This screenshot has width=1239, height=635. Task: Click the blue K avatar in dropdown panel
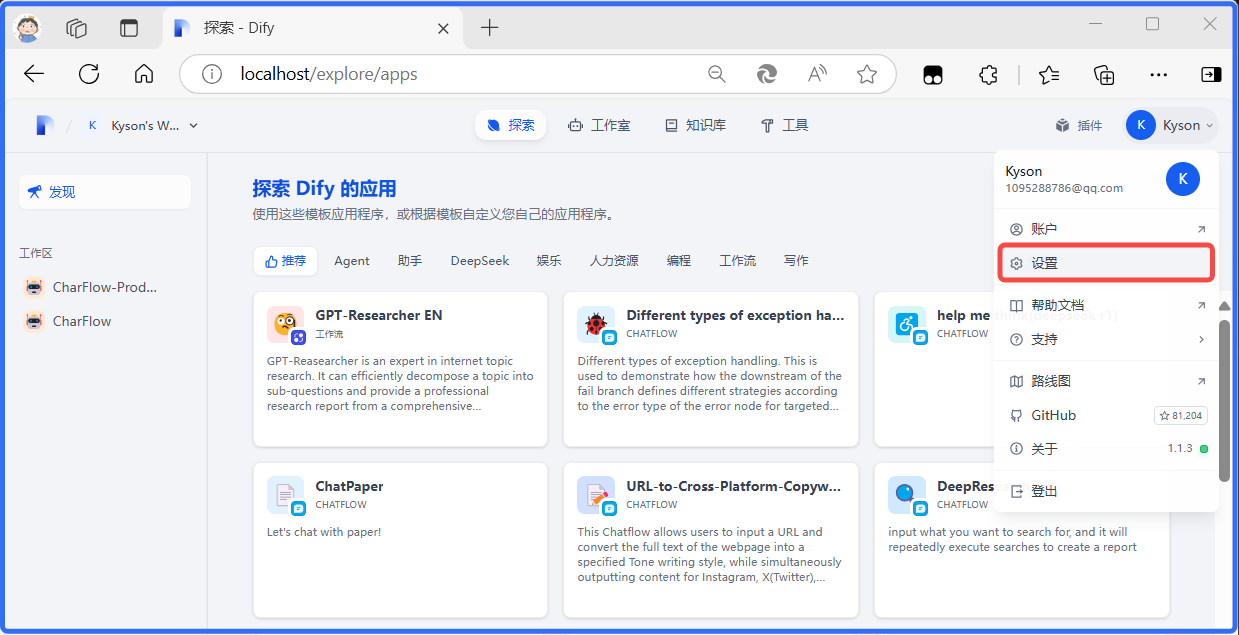pyautogui.click(x=1183, y=179)
